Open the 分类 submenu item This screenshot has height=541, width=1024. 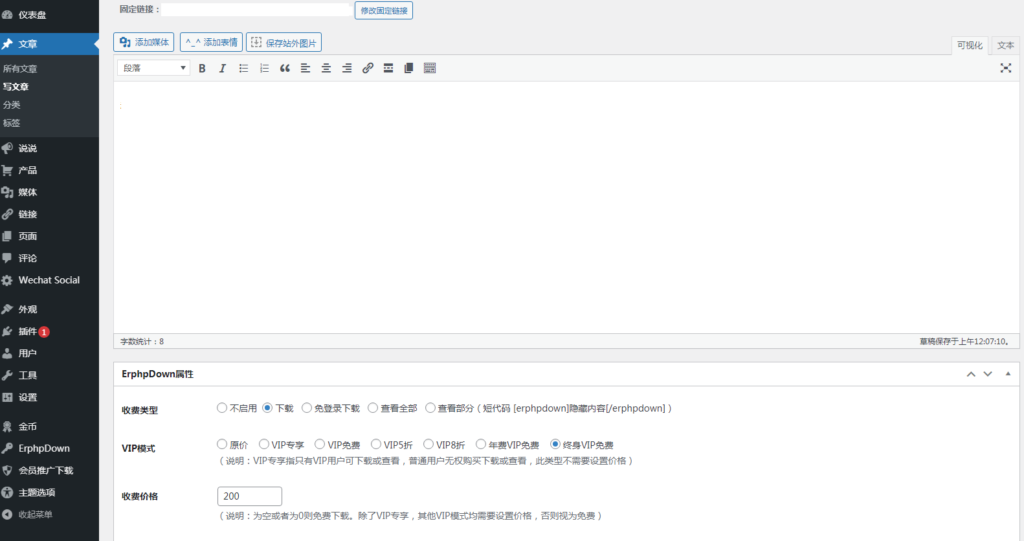(x=11, y=105)
